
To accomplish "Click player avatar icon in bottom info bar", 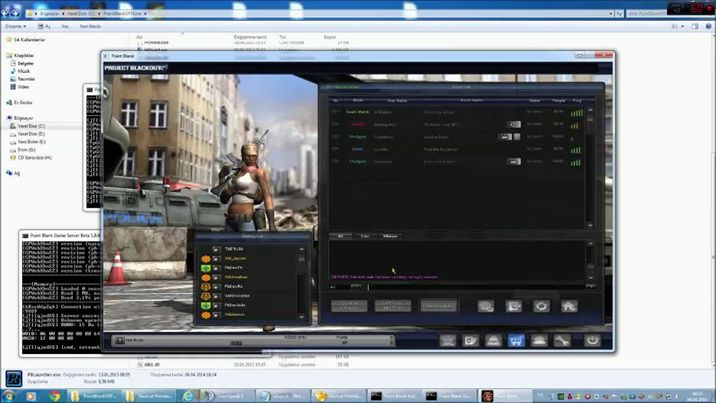I will (x=120, y=340).
